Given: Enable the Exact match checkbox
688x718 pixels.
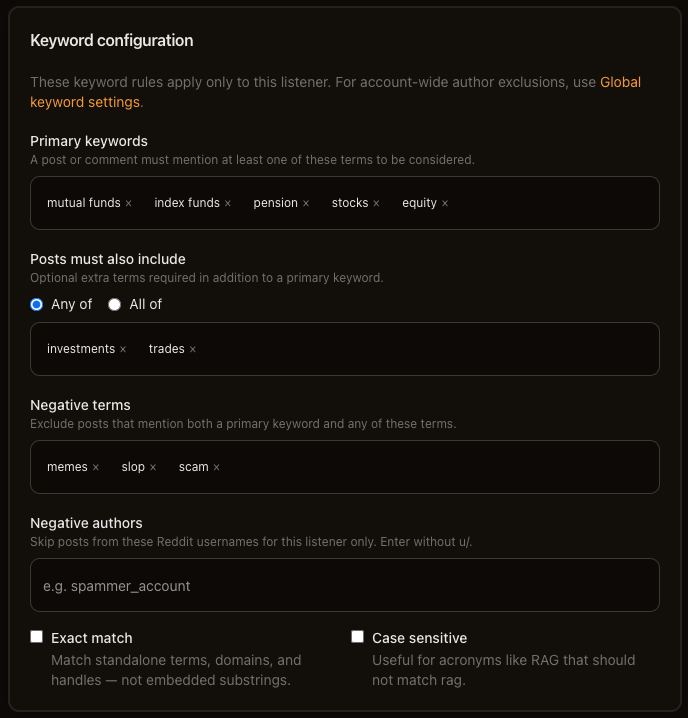Looking at the screenshot, I should [x=37, y=636].
